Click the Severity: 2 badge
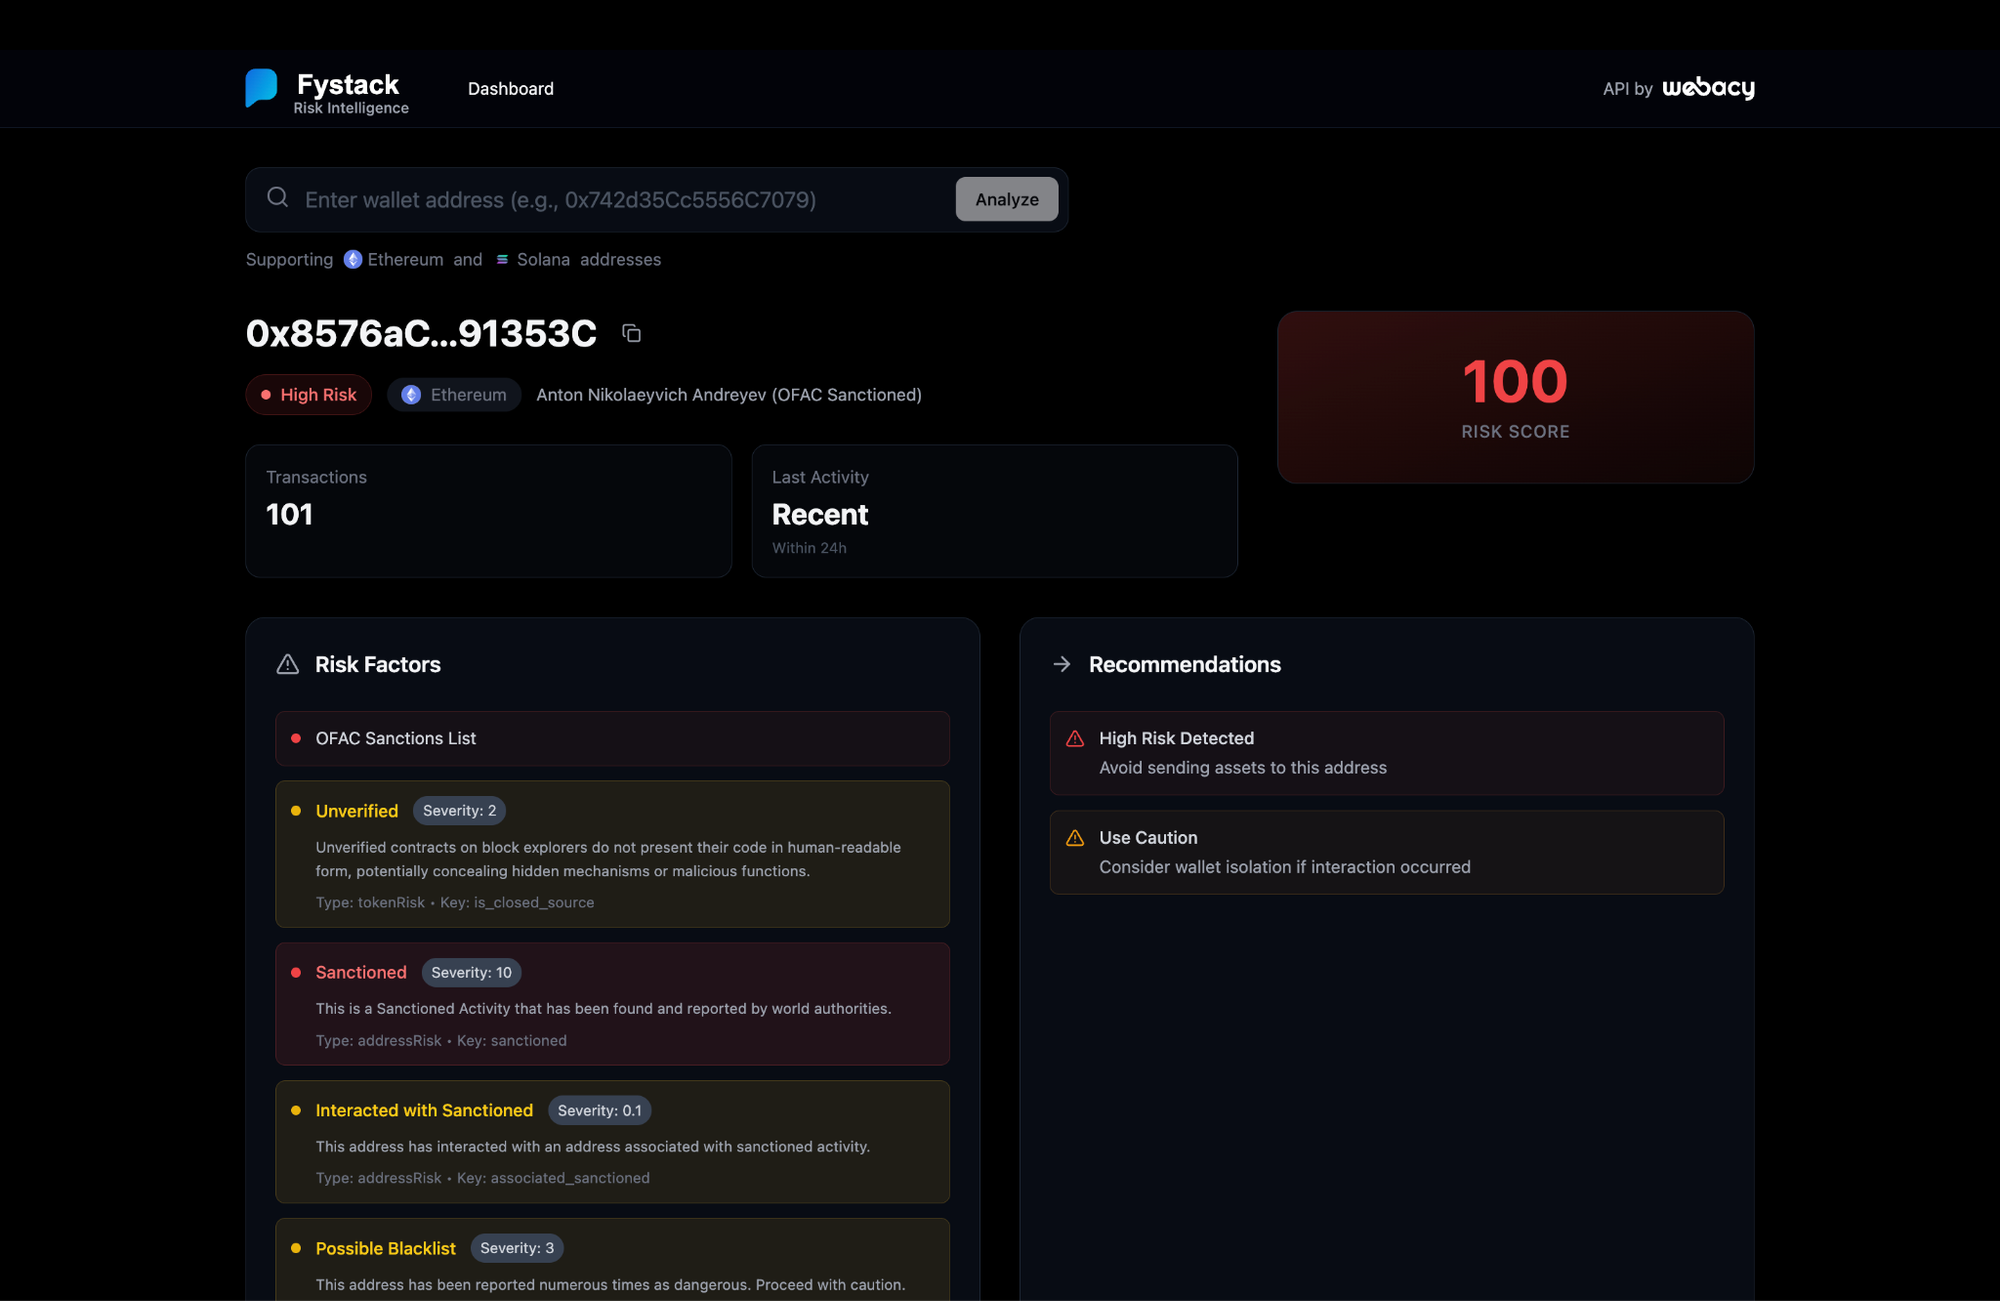2000x1301 pixels. 459,811
